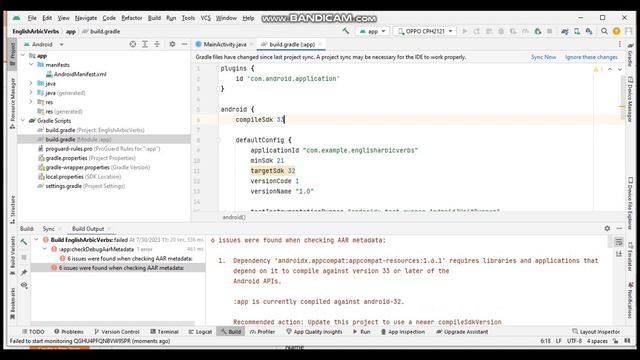640x360 pixels.
Task: Click the stop square icon in Build panel
Action: (x=24, y=257)
